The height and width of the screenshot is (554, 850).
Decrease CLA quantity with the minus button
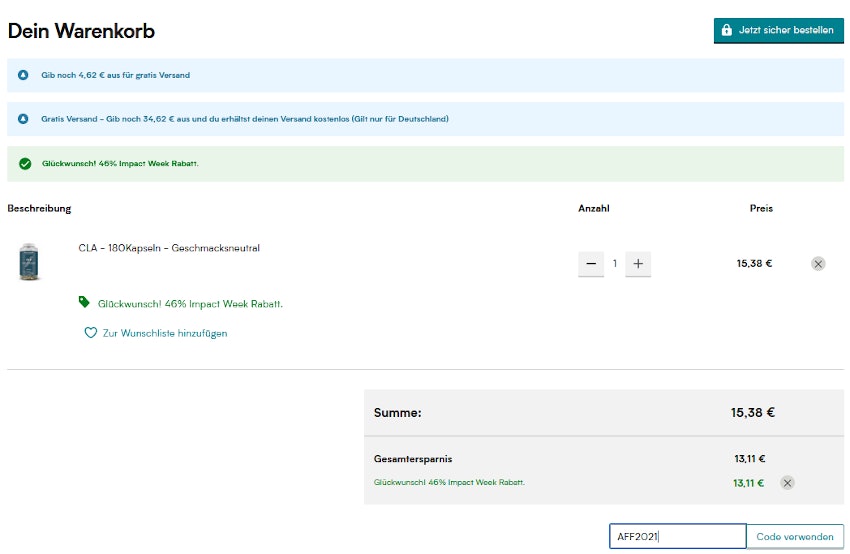click(591, 264)
